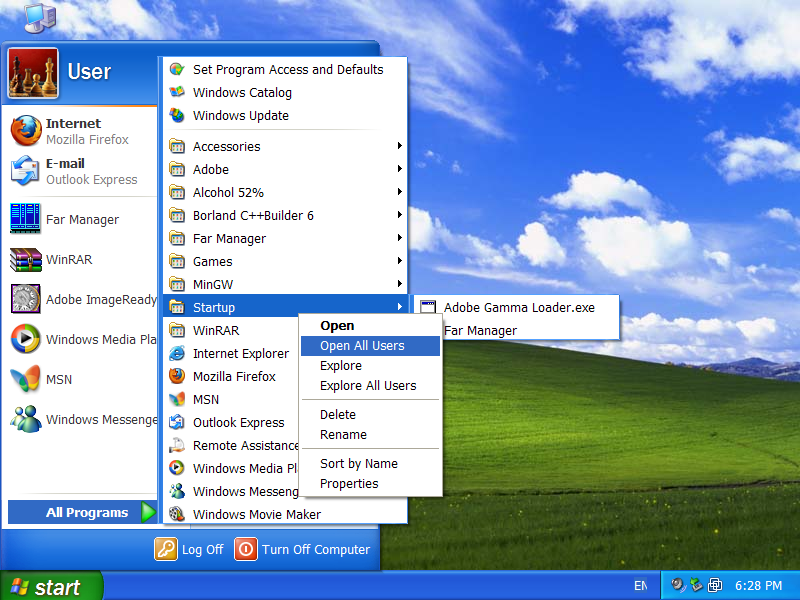Click the Turn Off Computer label
The image size is (800, 600).
pyautogui.click(x=316, y=549)
